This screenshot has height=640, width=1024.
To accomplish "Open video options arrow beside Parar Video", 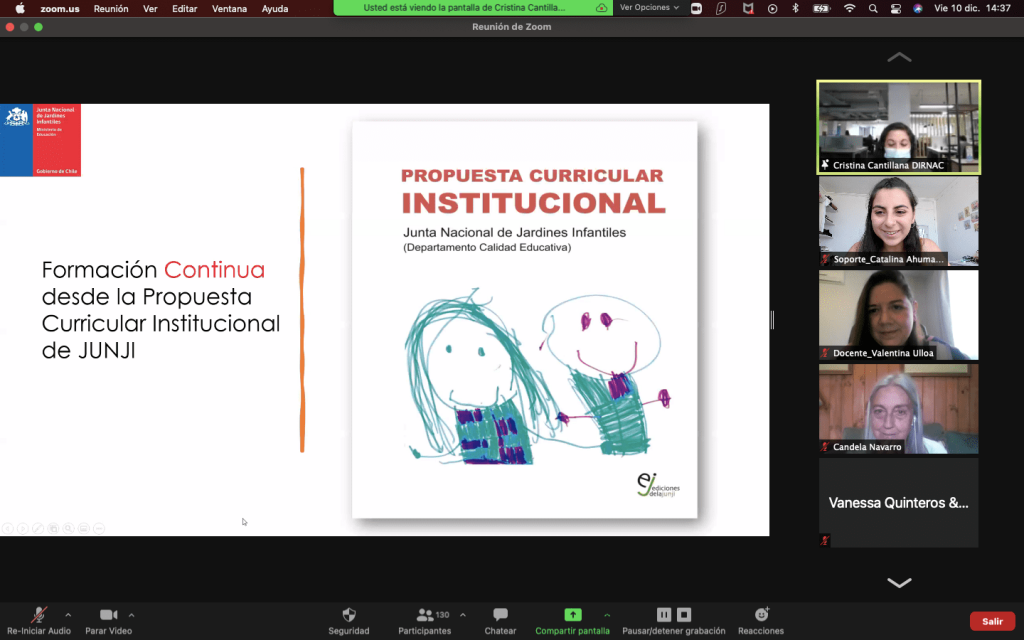I will pos(131,615).
